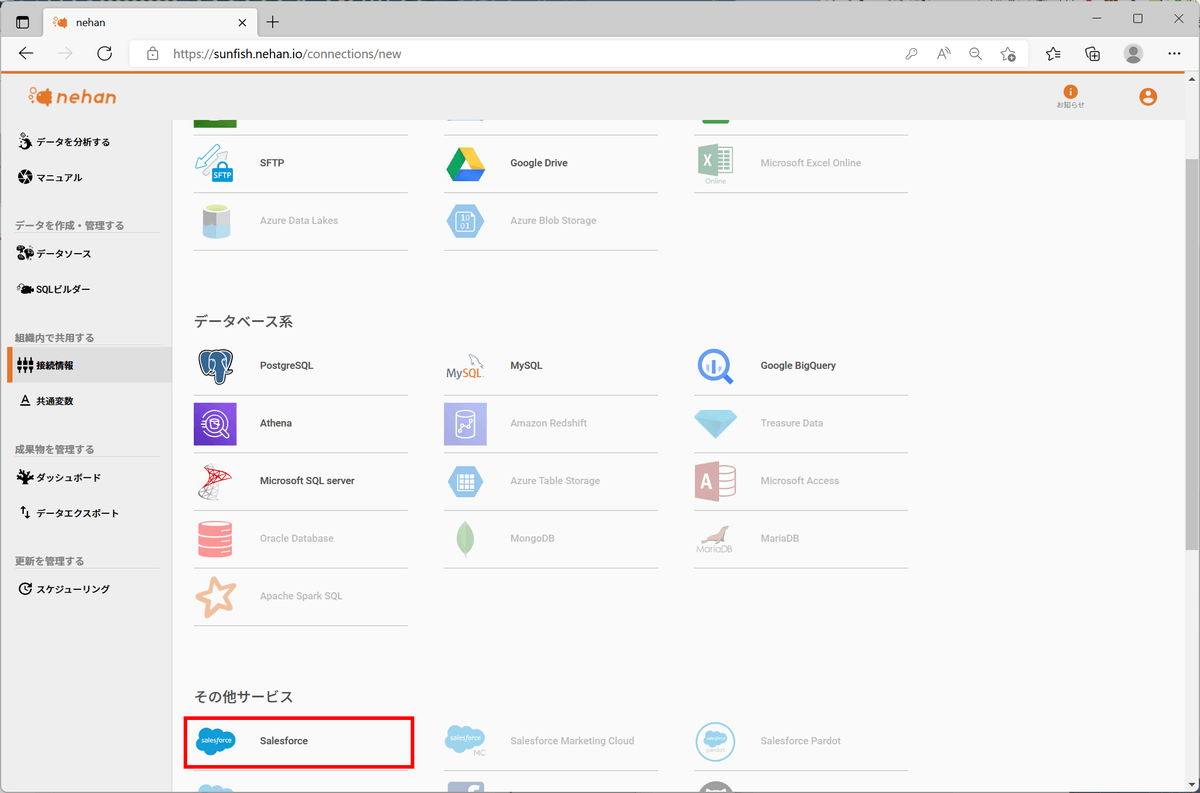Viewport: 1200px width, 793px height.
Task: Choose the Oracle Database icon
Action: [x=215, y=539]
